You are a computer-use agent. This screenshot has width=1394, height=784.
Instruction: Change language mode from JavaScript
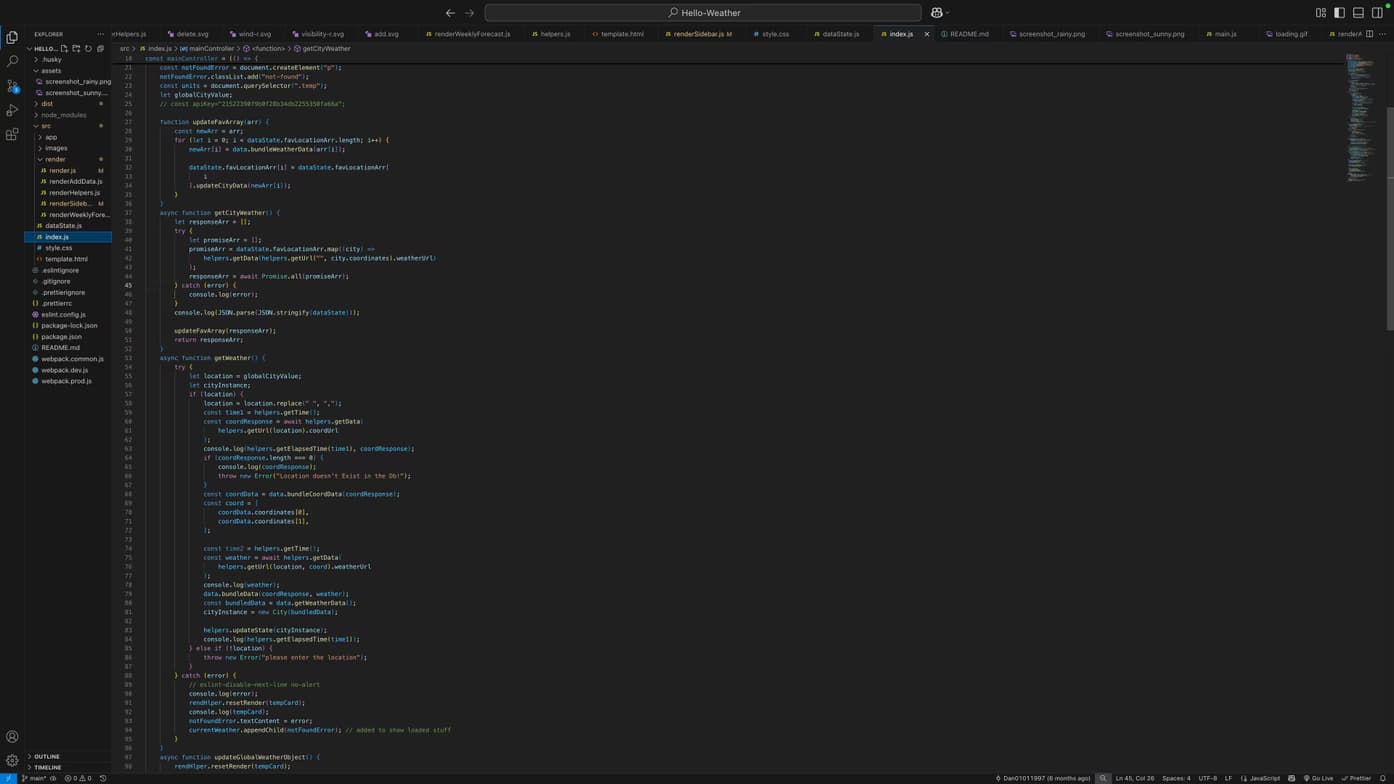pyautogui.click(x=1264, y=778)
